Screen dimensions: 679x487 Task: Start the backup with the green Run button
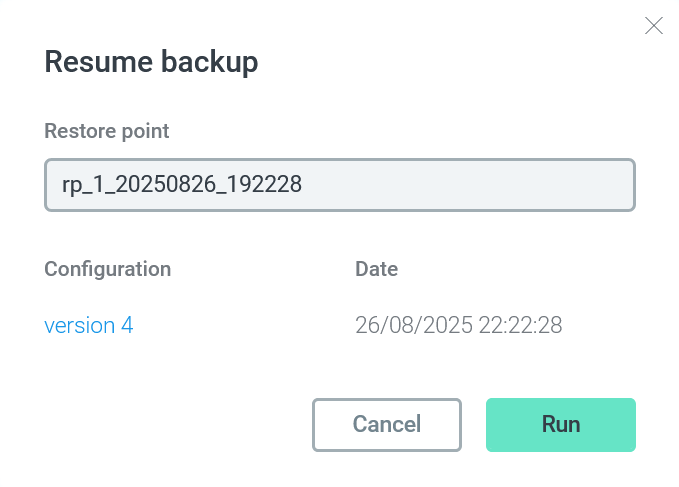(560, 424)
